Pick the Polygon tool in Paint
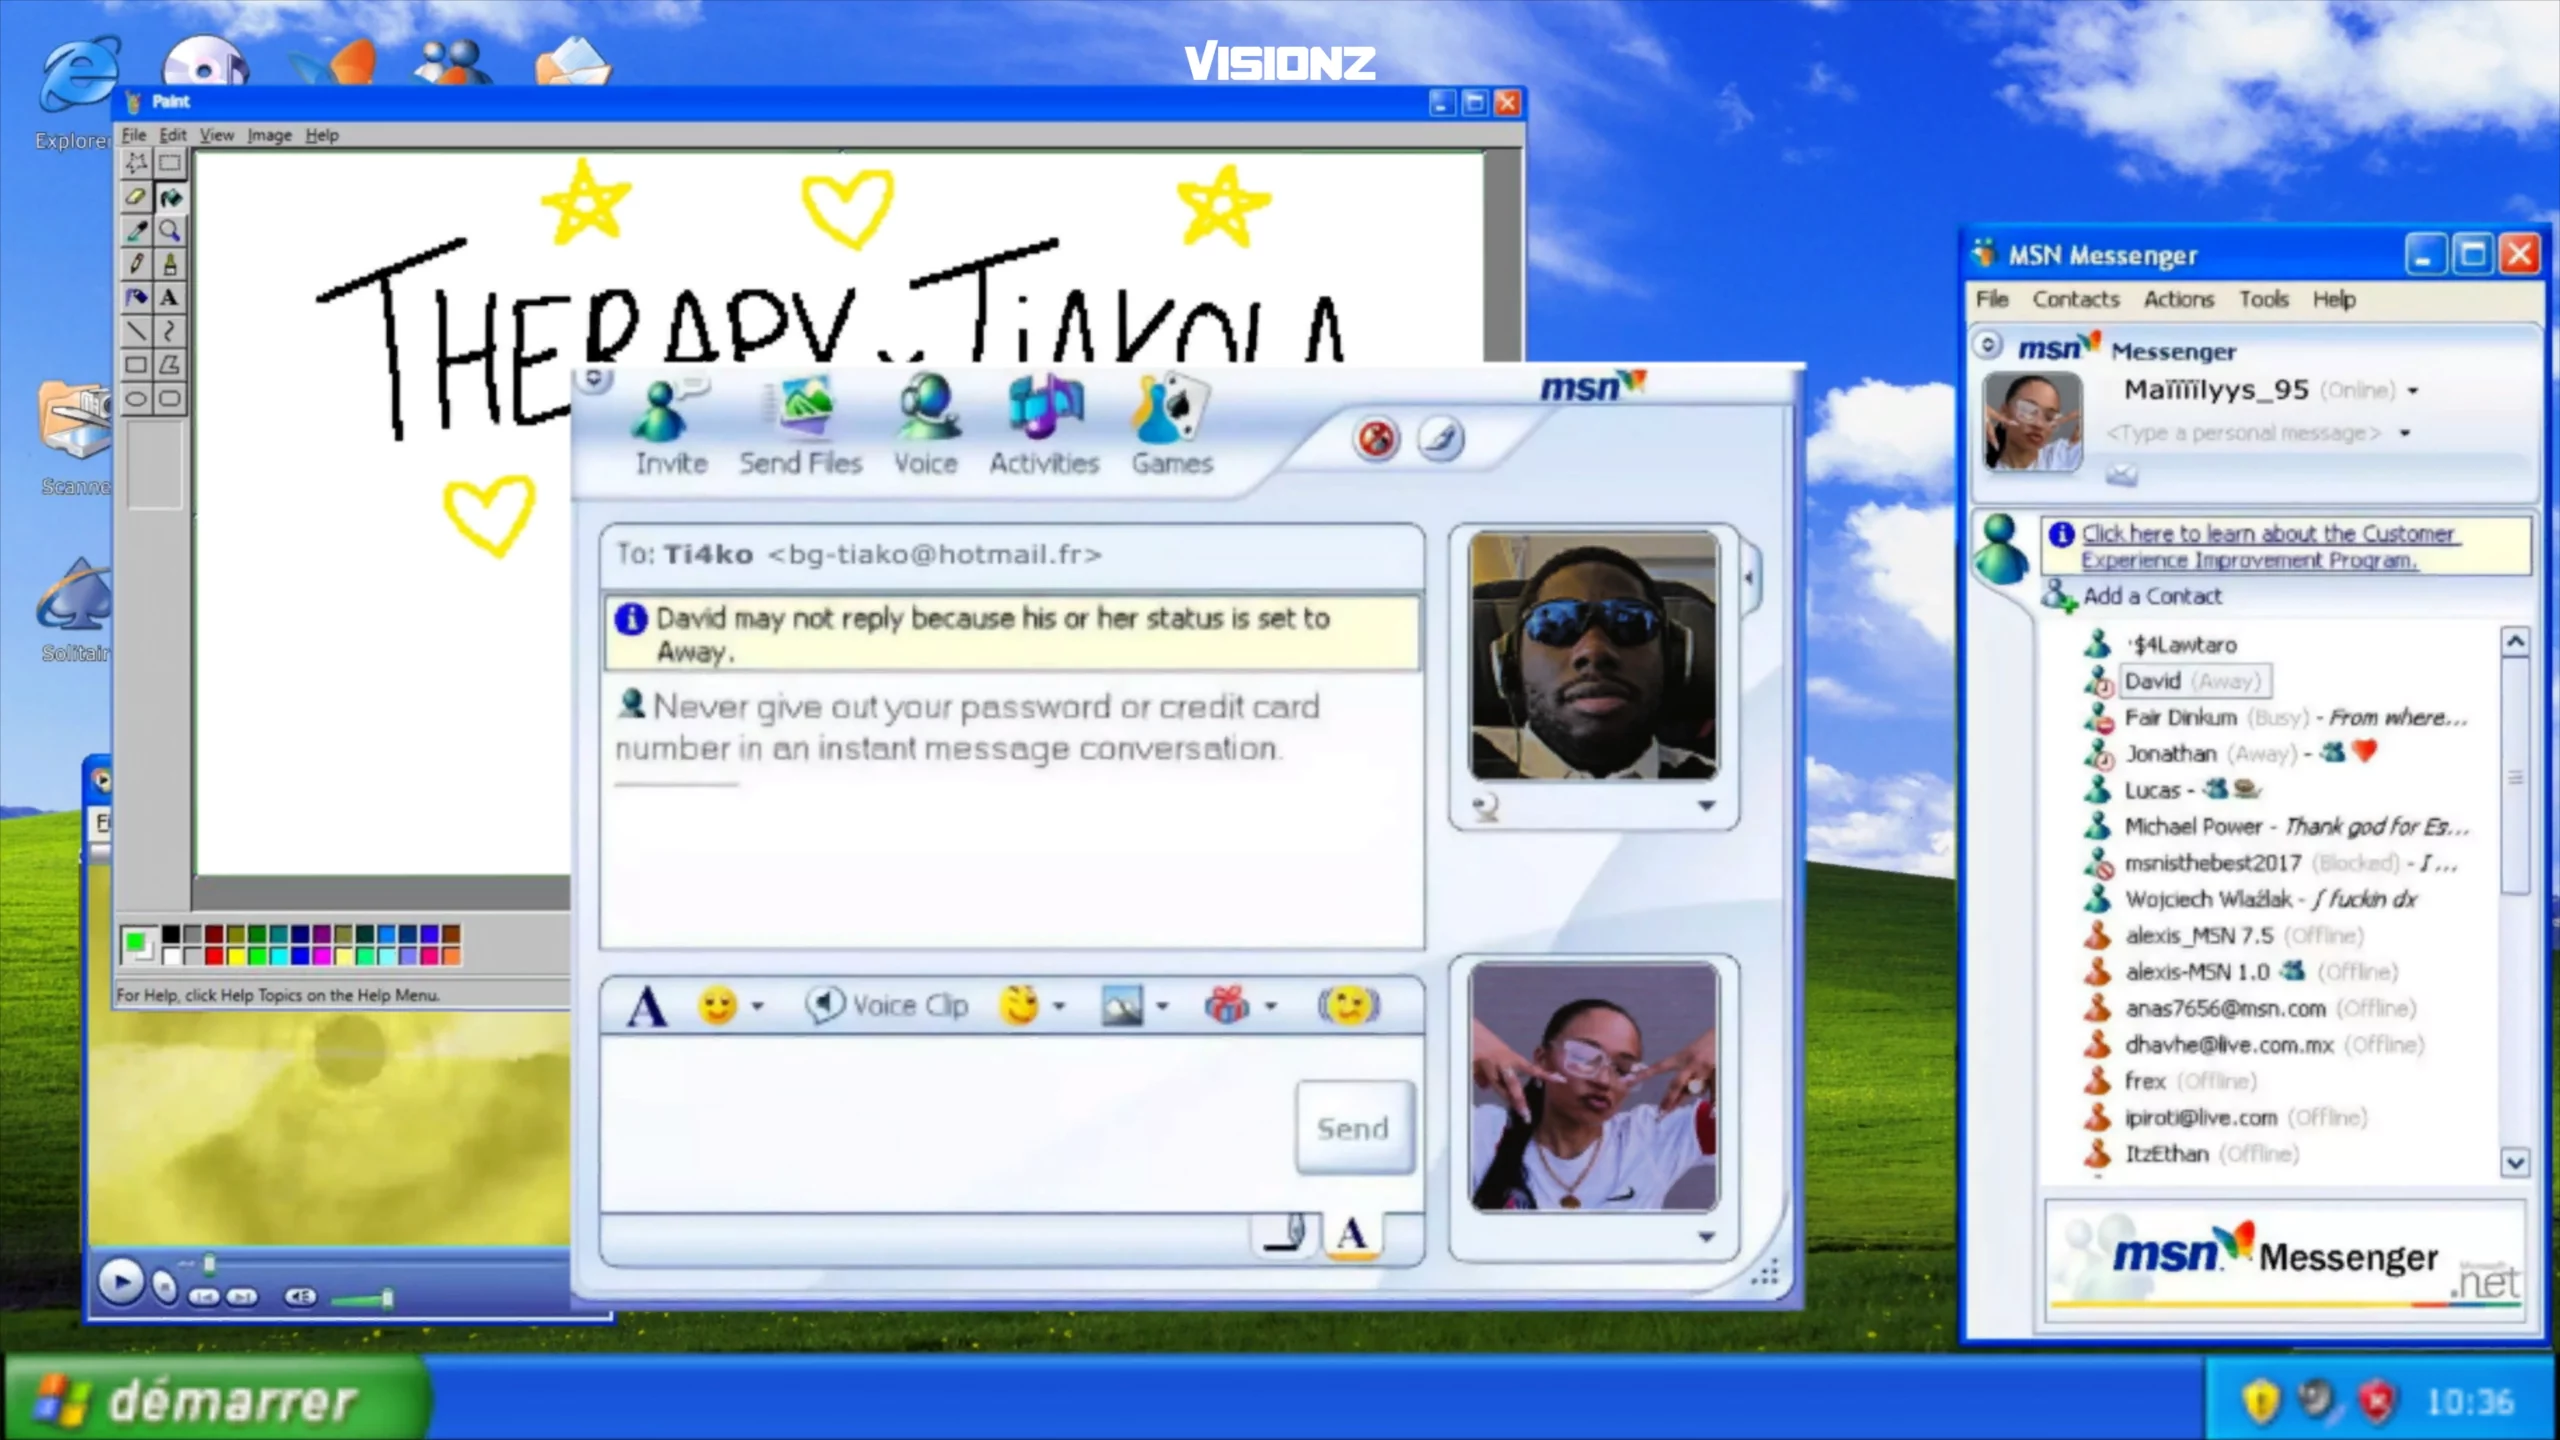 [x=170, y=365]
